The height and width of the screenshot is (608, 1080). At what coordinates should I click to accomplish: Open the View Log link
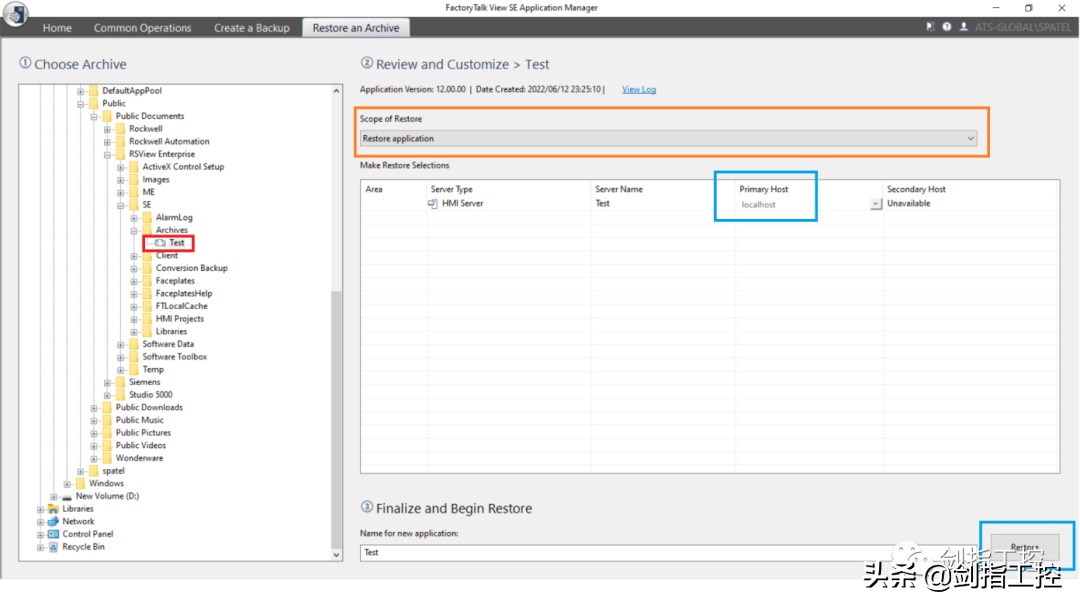click(639, 90)
